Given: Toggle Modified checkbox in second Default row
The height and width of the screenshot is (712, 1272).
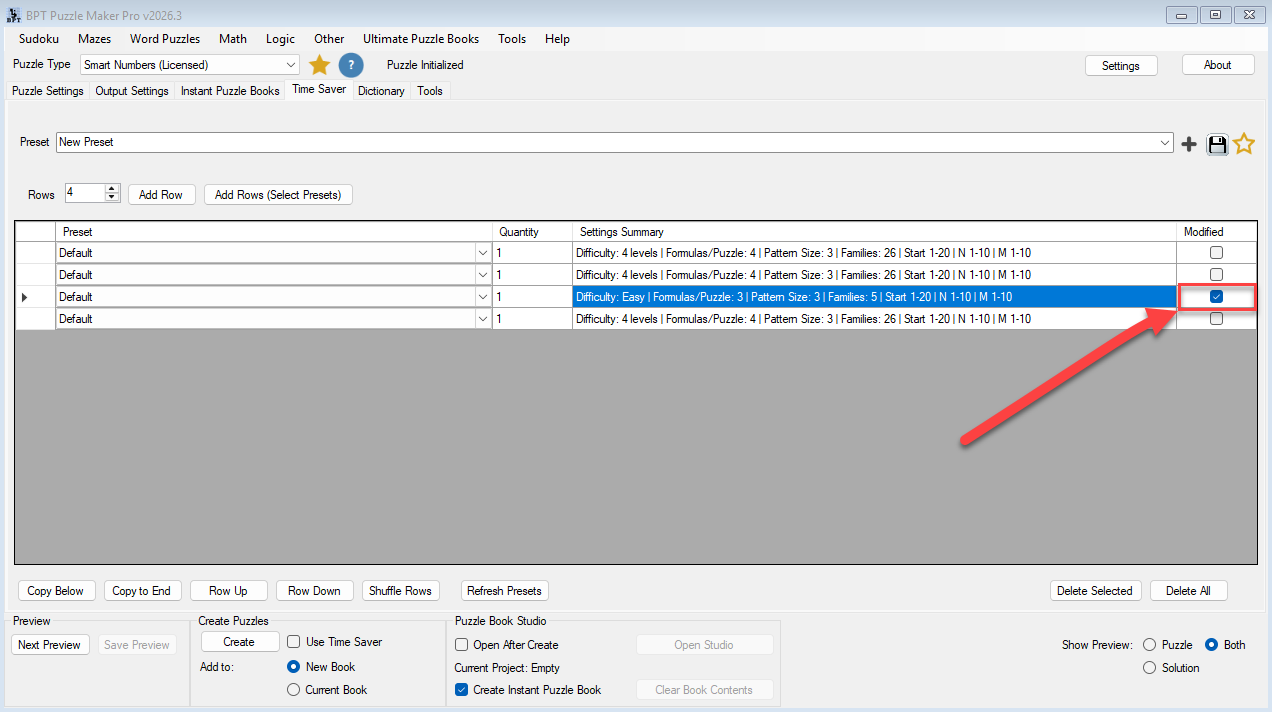Looking at the screenshot, I should point(1216,275).
